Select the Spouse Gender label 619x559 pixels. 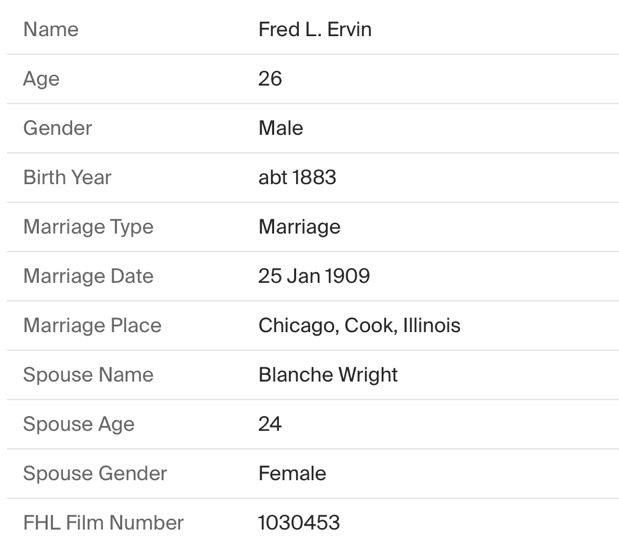(95, 473)
